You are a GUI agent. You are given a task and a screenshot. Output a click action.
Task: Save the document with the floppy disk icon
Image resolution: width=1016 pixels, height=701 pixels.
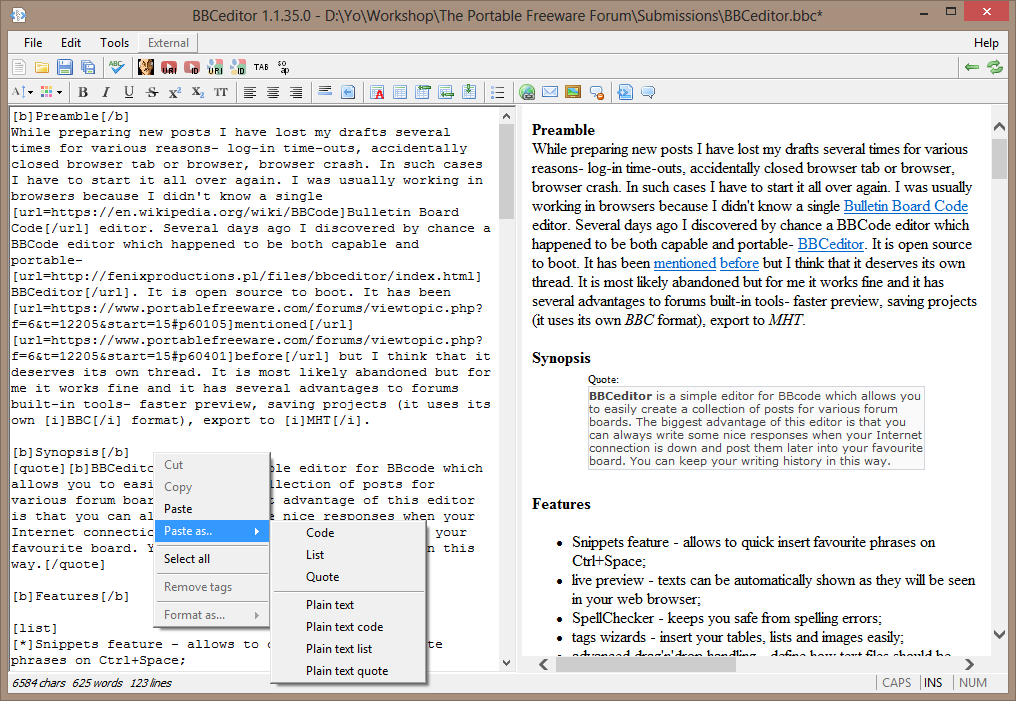65,67
